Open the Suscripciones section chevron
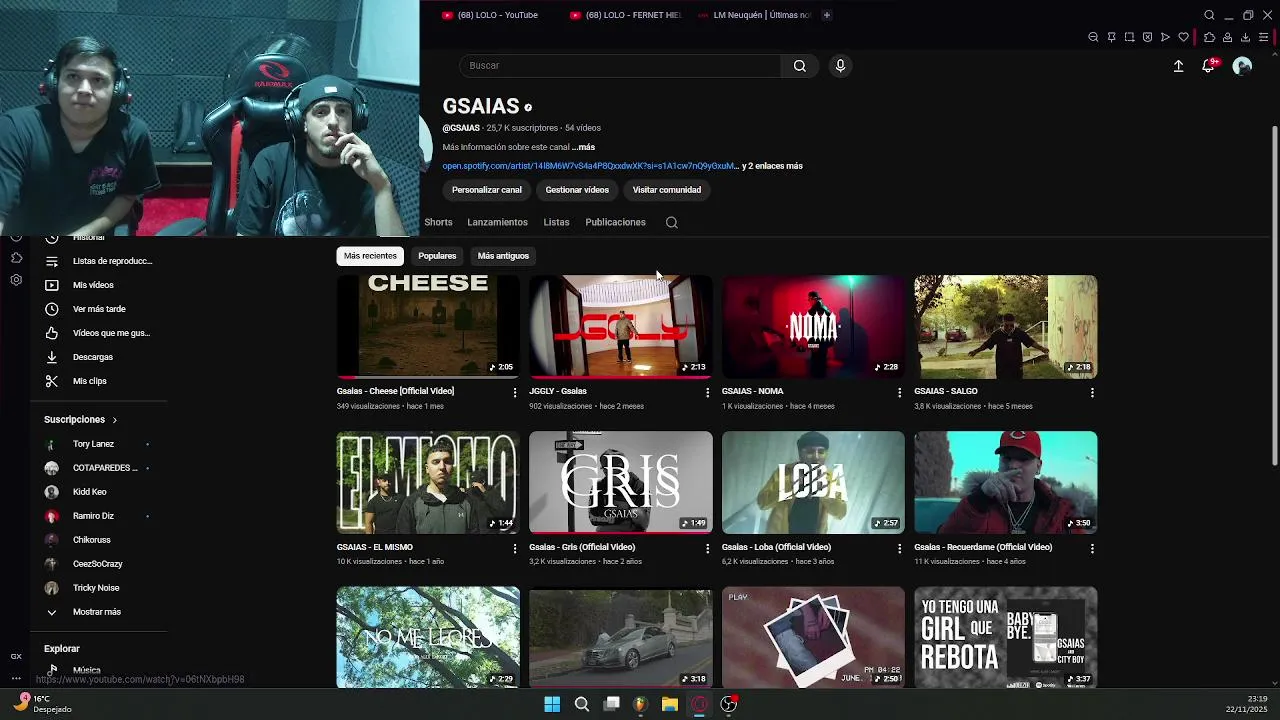 [114, 420]
